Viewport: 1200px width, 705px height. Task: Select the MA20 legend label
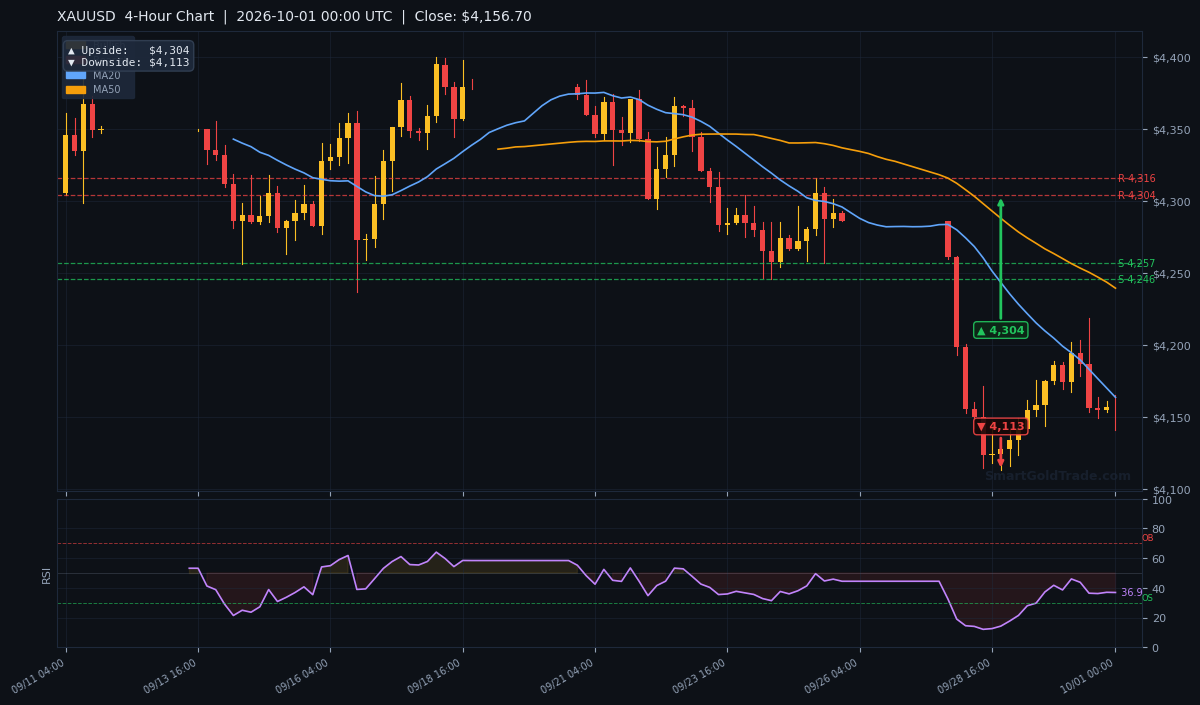point(107,75)
